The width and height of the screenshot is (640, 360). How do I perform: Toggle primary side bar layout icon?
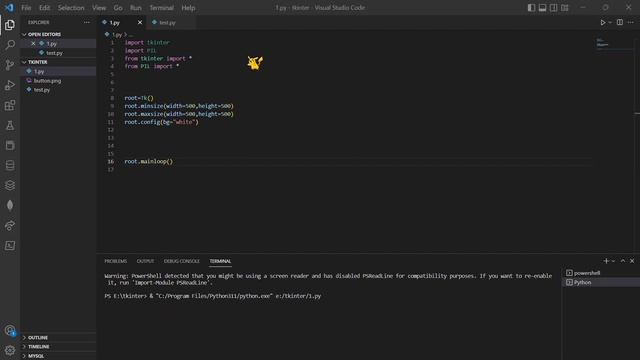pyautogui.click(x=531, y=7)
